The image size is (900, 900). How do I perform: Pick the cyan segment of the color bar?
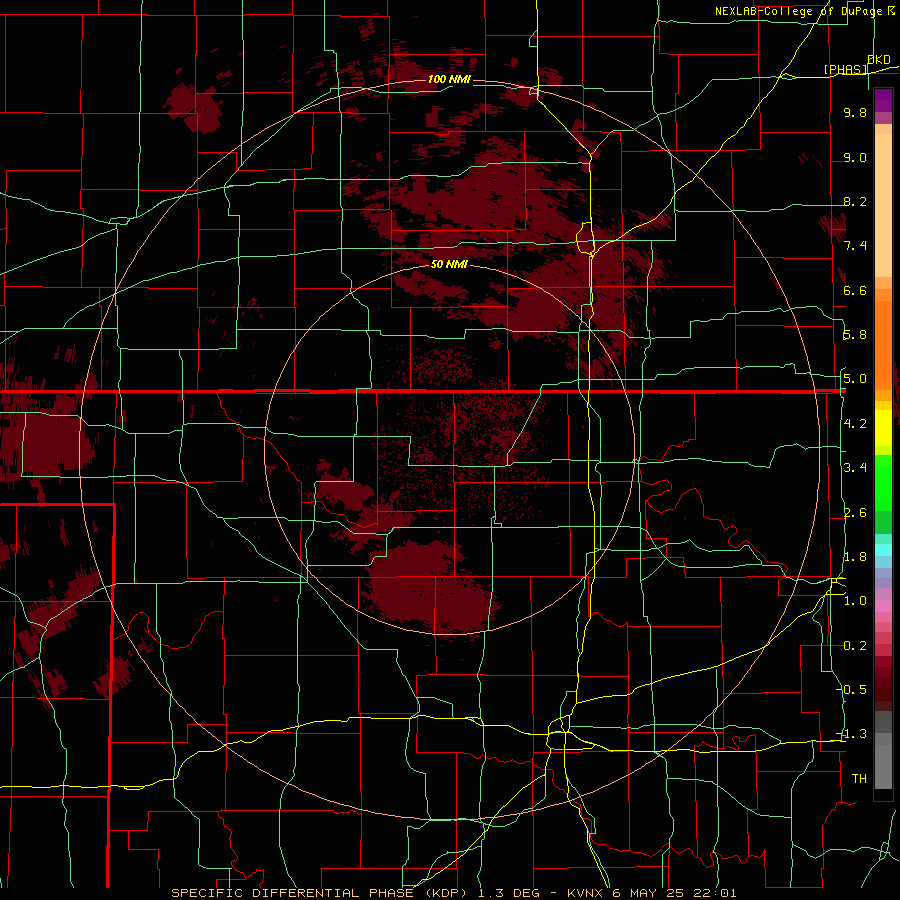pyautogui.click(x=883, y=550)
